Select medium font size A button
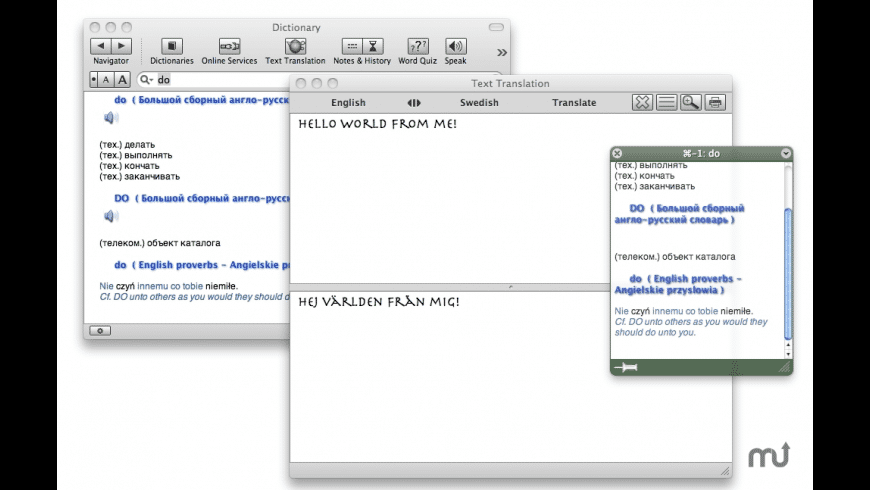The height and width of the screenshot is (490, 870). [x=106, y=80]
